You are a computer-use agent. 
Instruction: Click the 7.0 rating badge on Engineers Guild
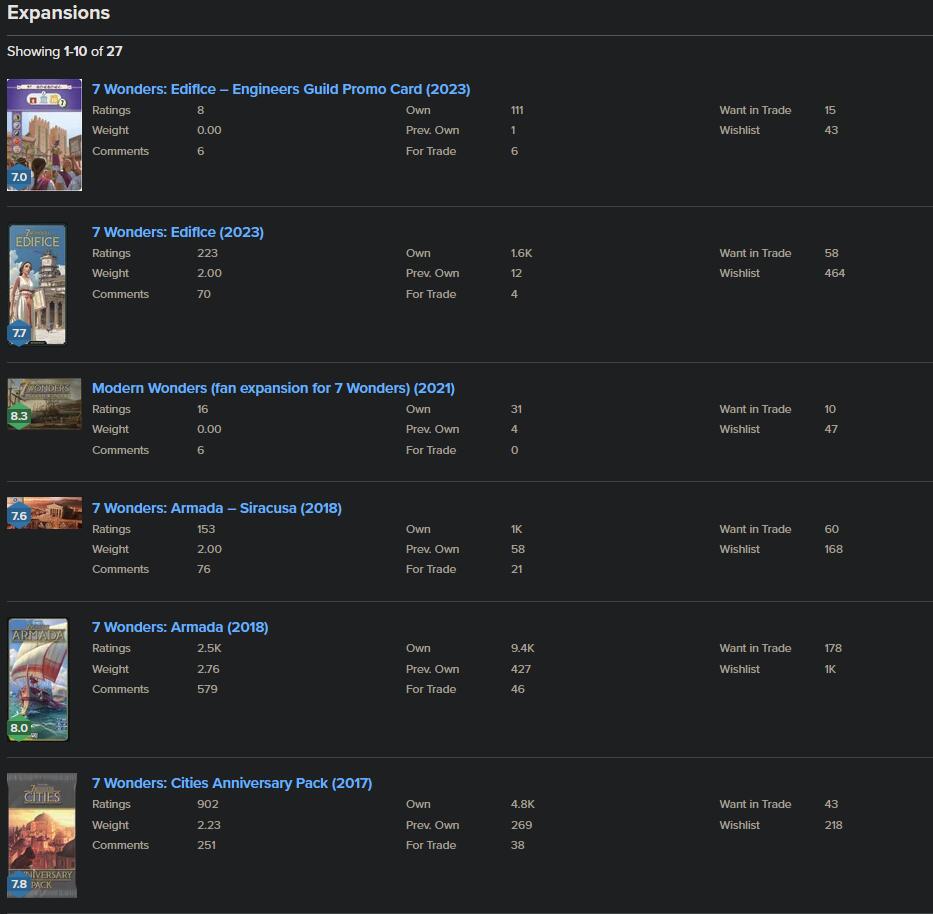click(x=19, y=177)
